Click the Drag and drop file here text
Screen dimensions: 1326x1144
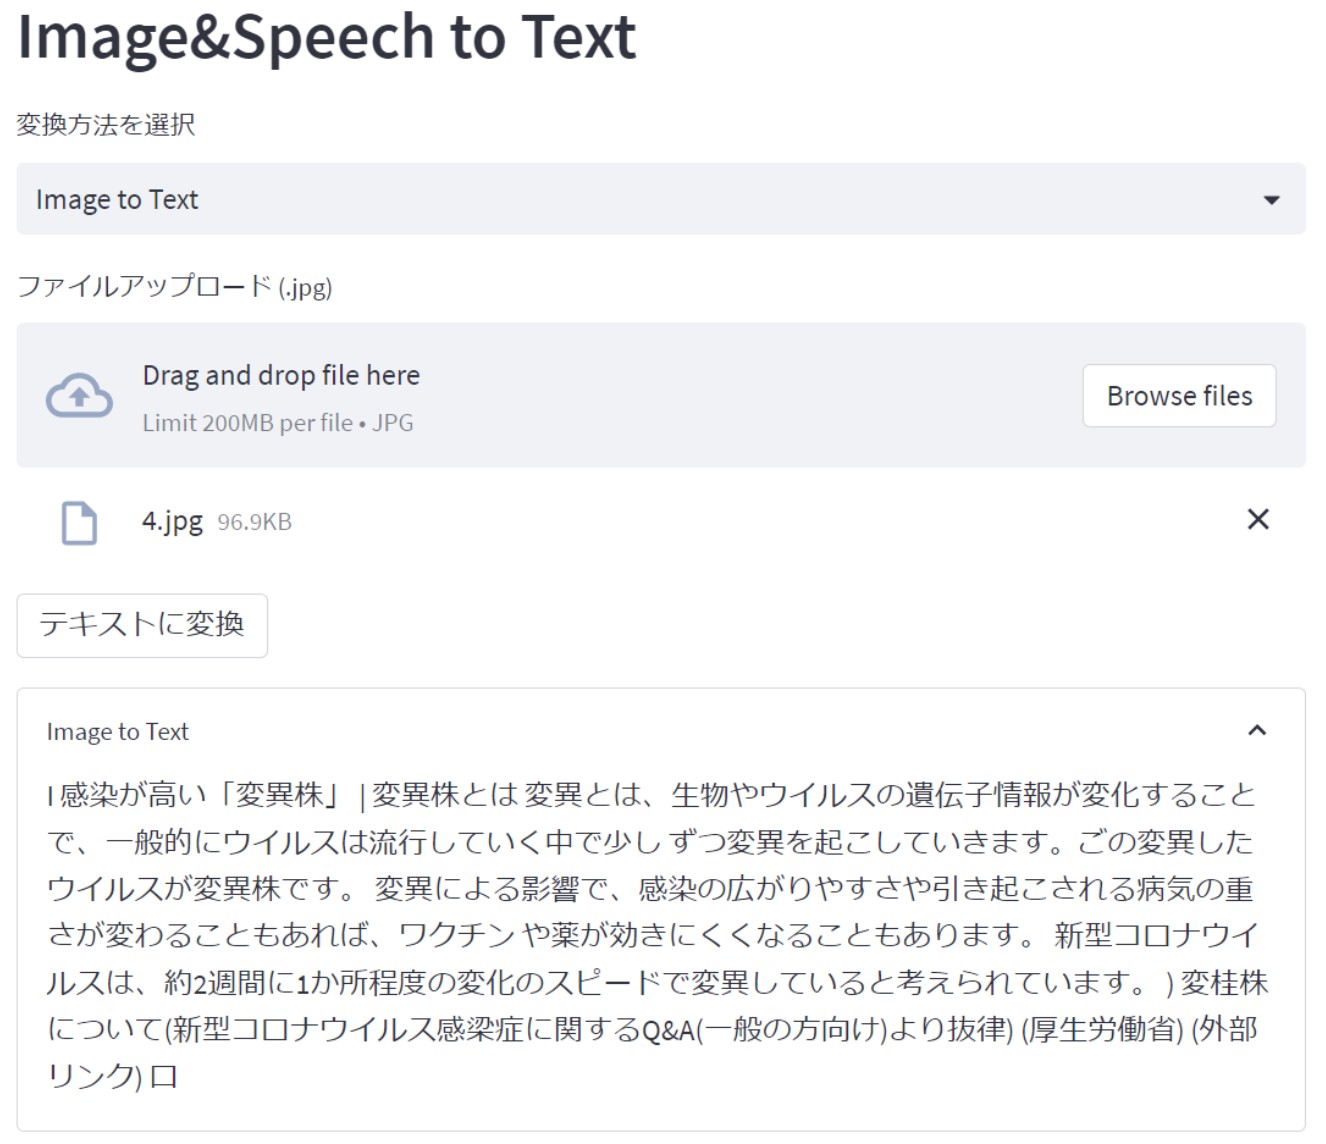click(281, 375)
